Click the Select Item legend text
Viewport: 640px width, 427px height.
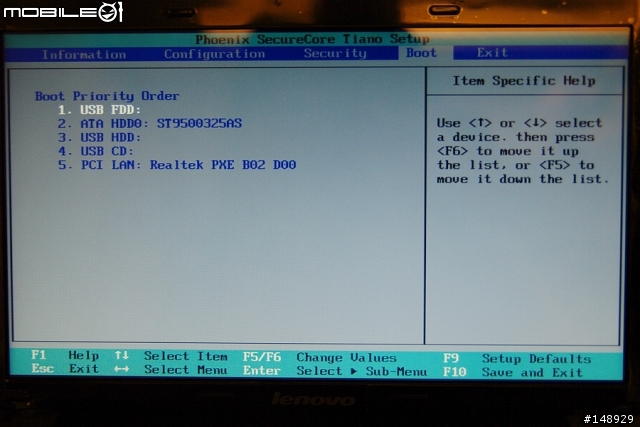186,356
